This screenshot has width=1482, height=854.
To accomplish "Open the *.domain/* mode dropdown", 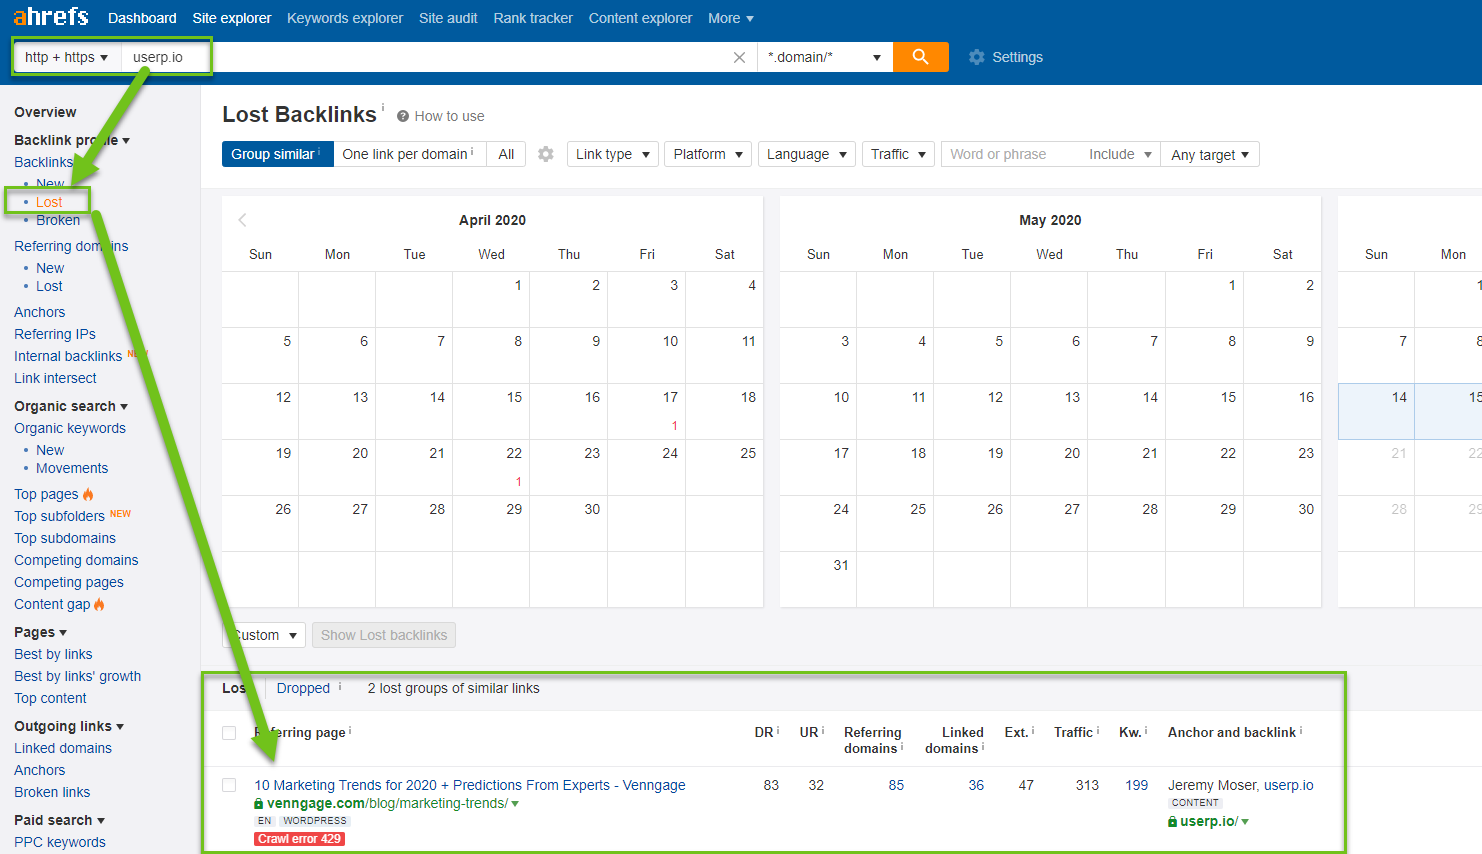I will 824,57.
